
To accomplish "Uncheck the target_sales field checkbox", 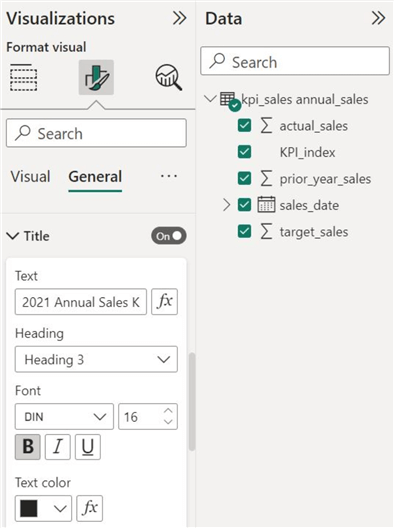I will click(x=244, y=231).
